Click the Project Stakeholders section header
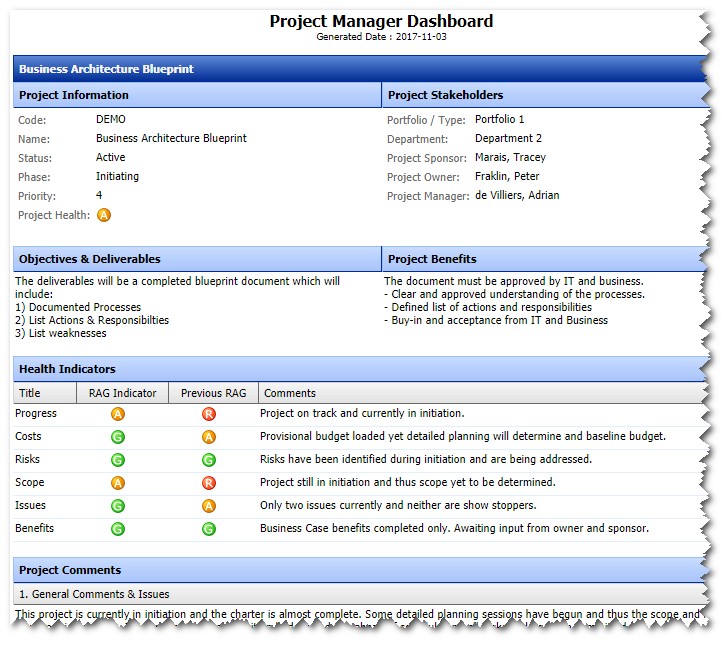The width and height of the screenshot is (728, 645). 545,95
